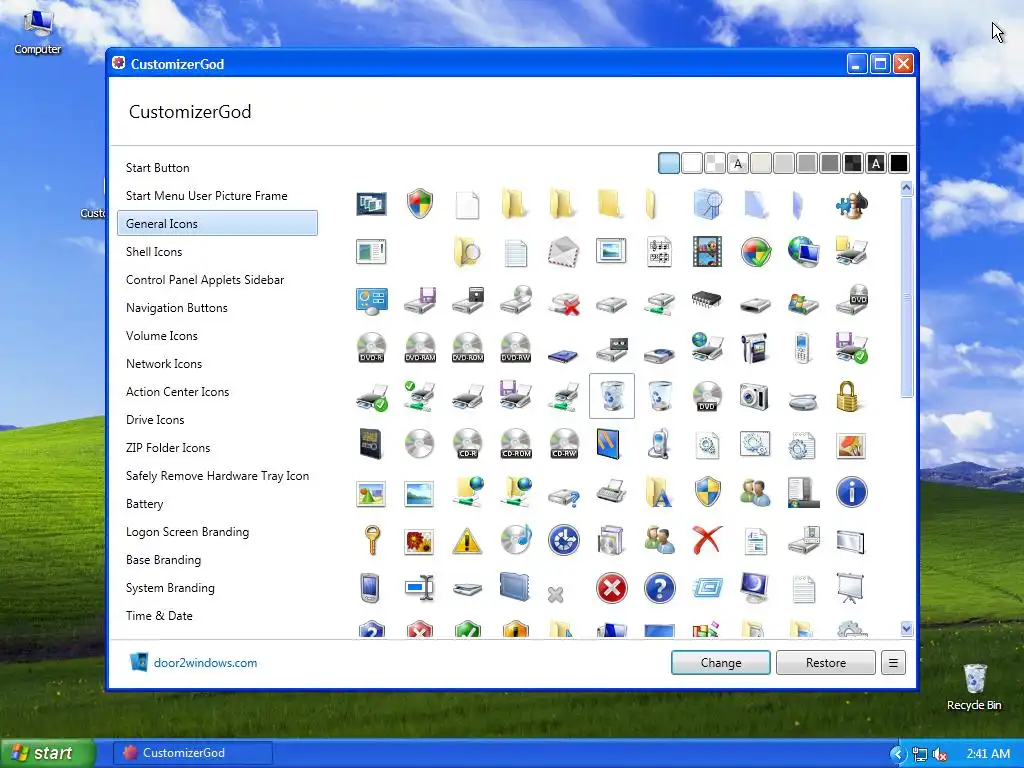Choose the checkerboard transparent background swatch
Image resolution: width=1024 pixels, height=768 pixels.
pyautogui.click(x=715, y=163)
